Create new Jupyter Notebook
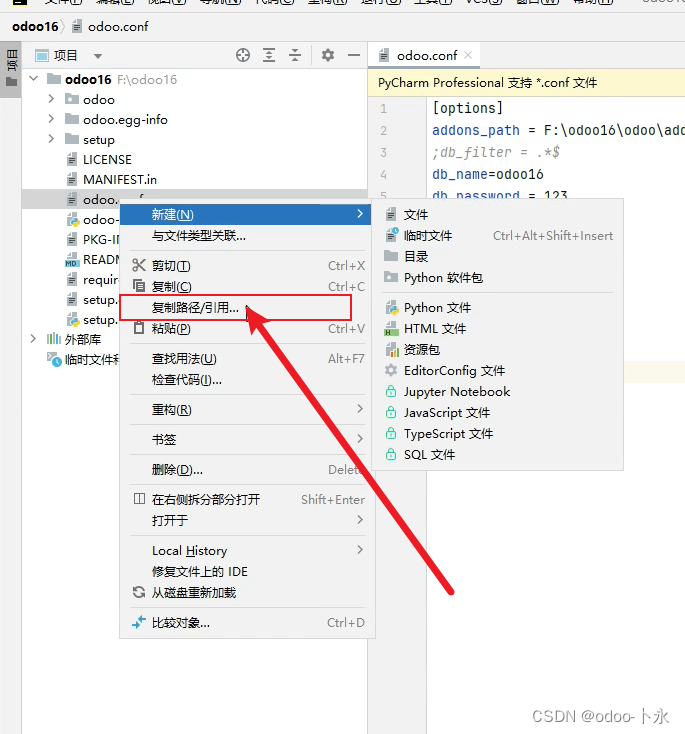 point(498,392)
